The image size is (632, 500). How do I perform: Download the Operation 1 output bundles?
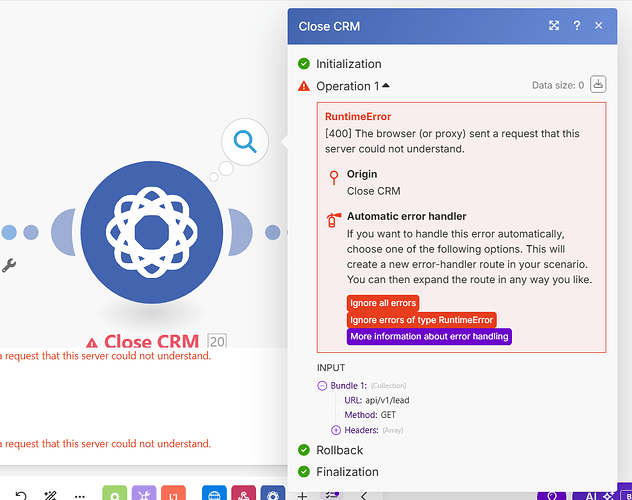coord(598,84)
